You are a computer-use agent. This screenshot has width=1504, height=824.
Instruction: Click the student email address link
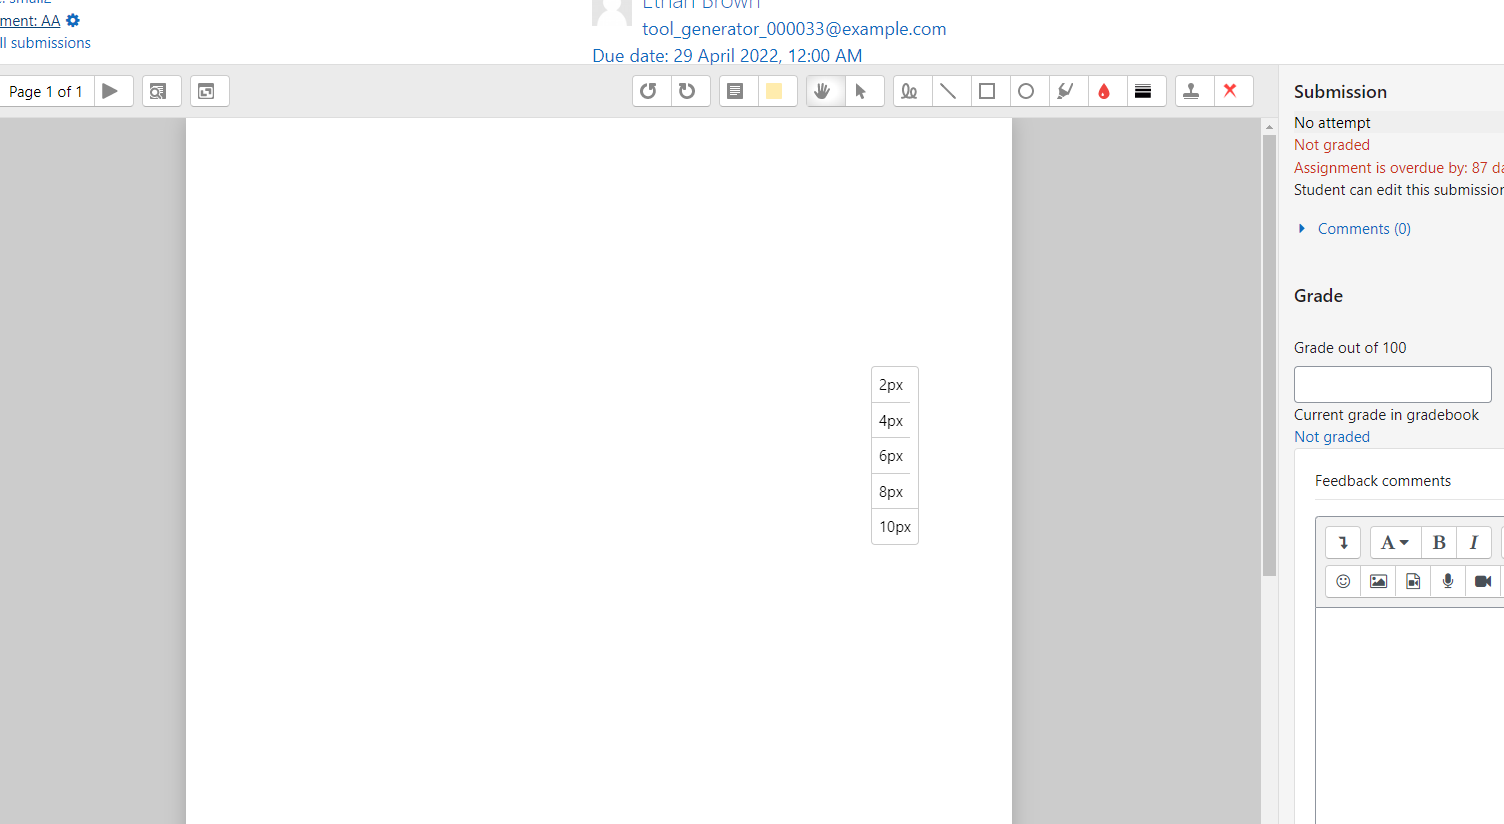[794, 29]
